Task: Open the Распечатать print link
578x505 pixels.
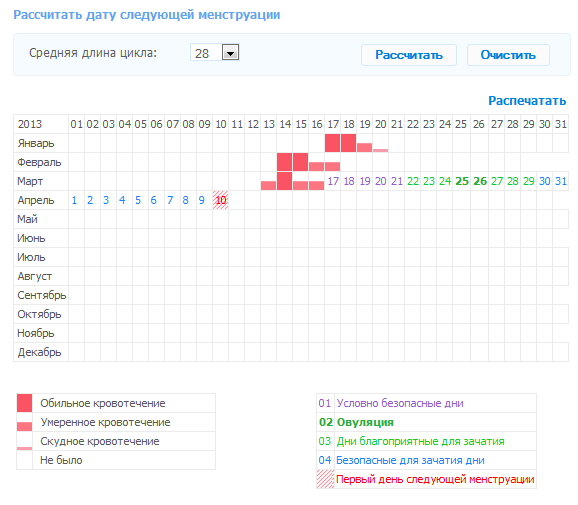Action: coord(527,100)
